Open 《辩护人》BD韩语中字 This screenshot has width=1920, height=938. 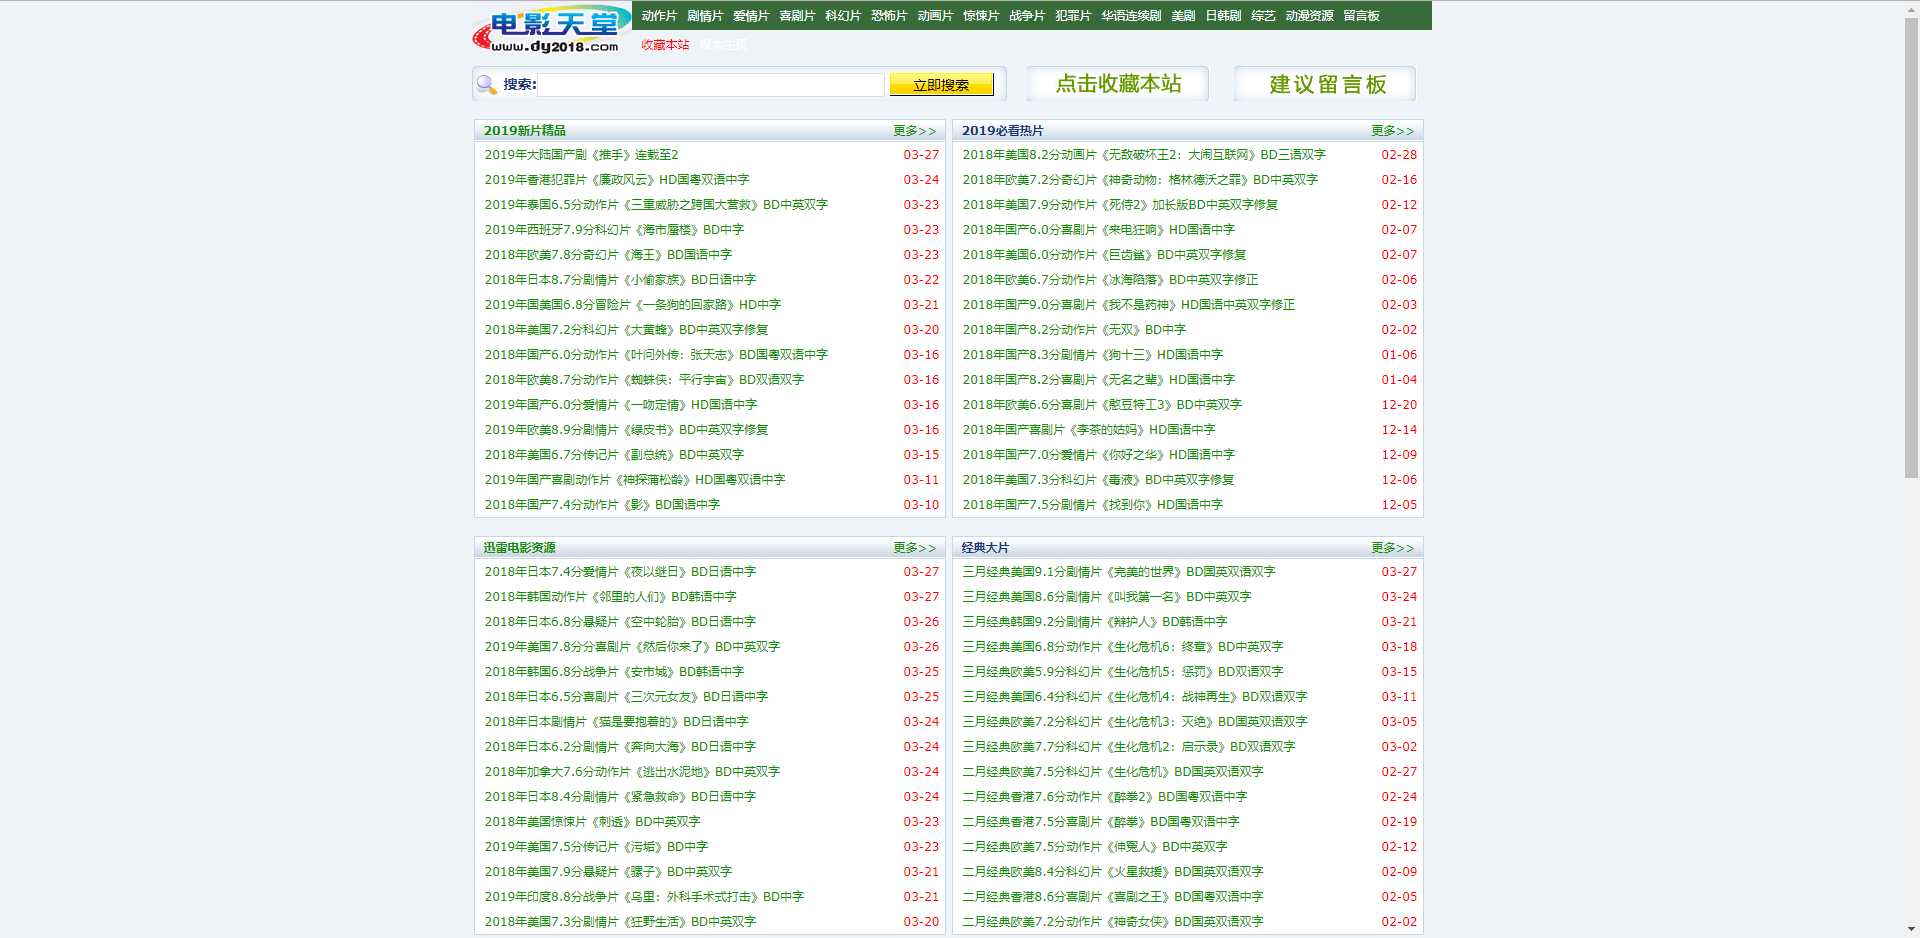point(1095,622)
